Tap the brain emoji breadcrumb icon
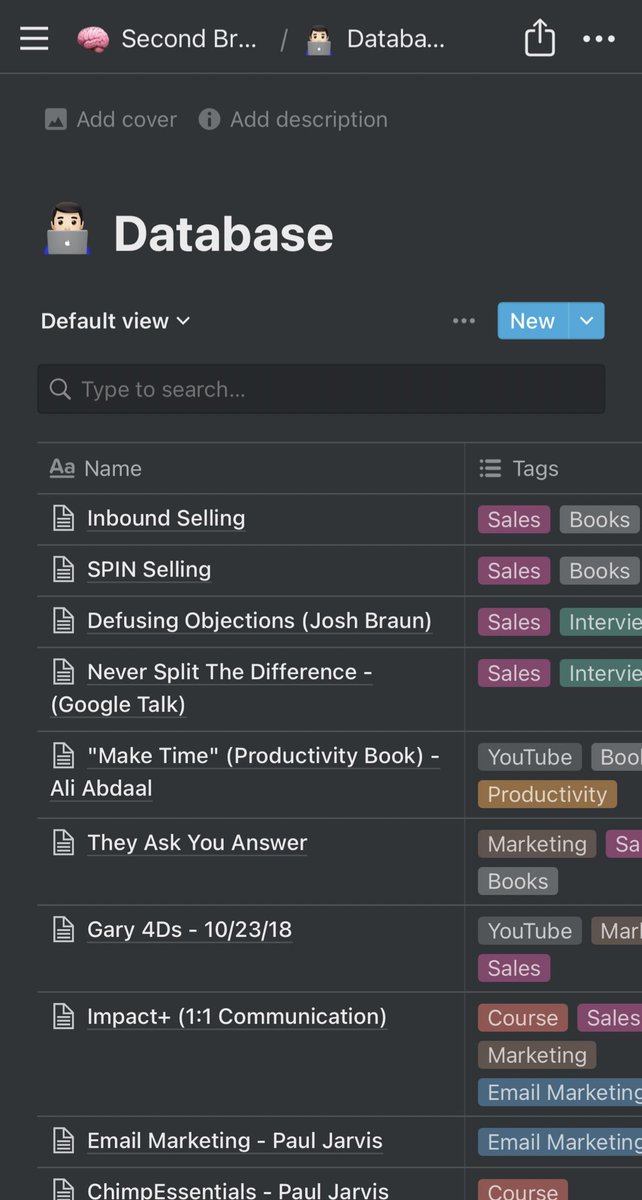 tap(93, 39)
